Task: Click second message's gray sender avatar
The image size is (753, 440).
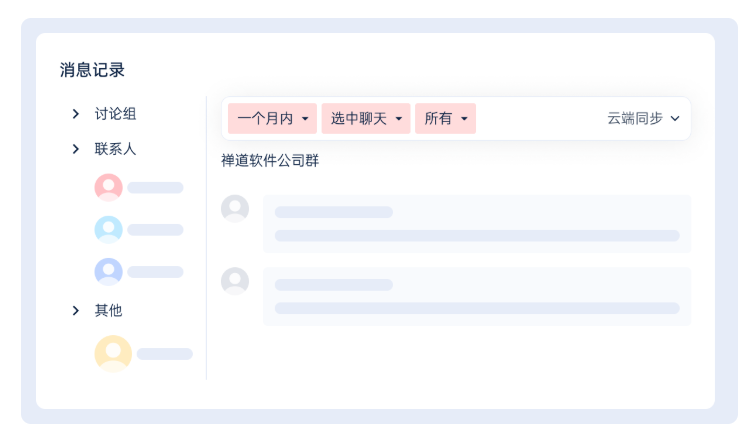Action: pos(235,281)
